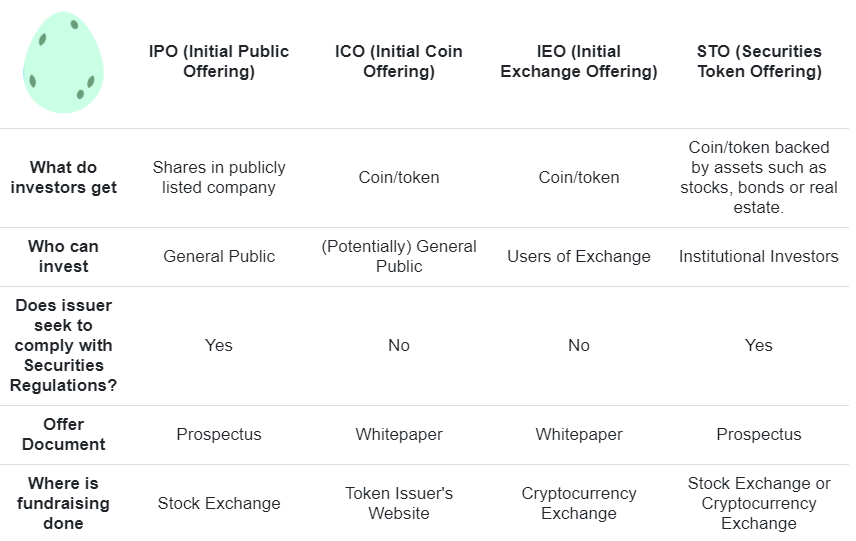
Task: Click the IPO 'Stock Exchange' cell
Action: click(218, 503)
